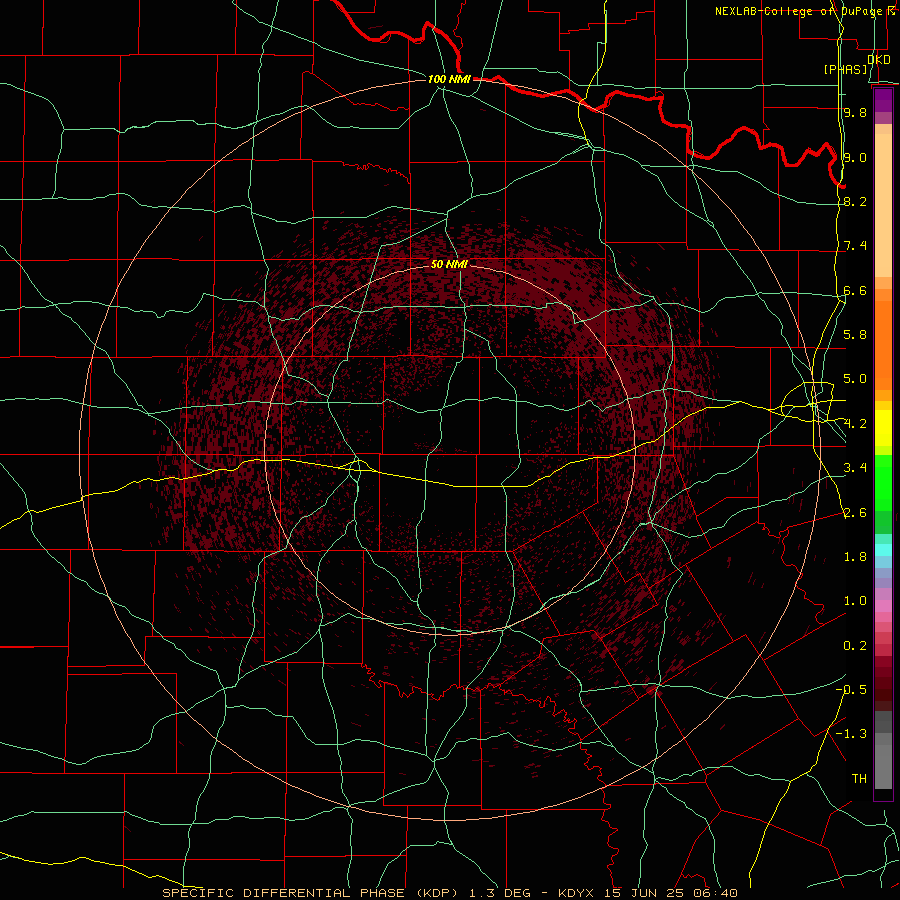Click the 5.8 value on color scale
This screenshot has height=900, width=900.
point(855,335)
